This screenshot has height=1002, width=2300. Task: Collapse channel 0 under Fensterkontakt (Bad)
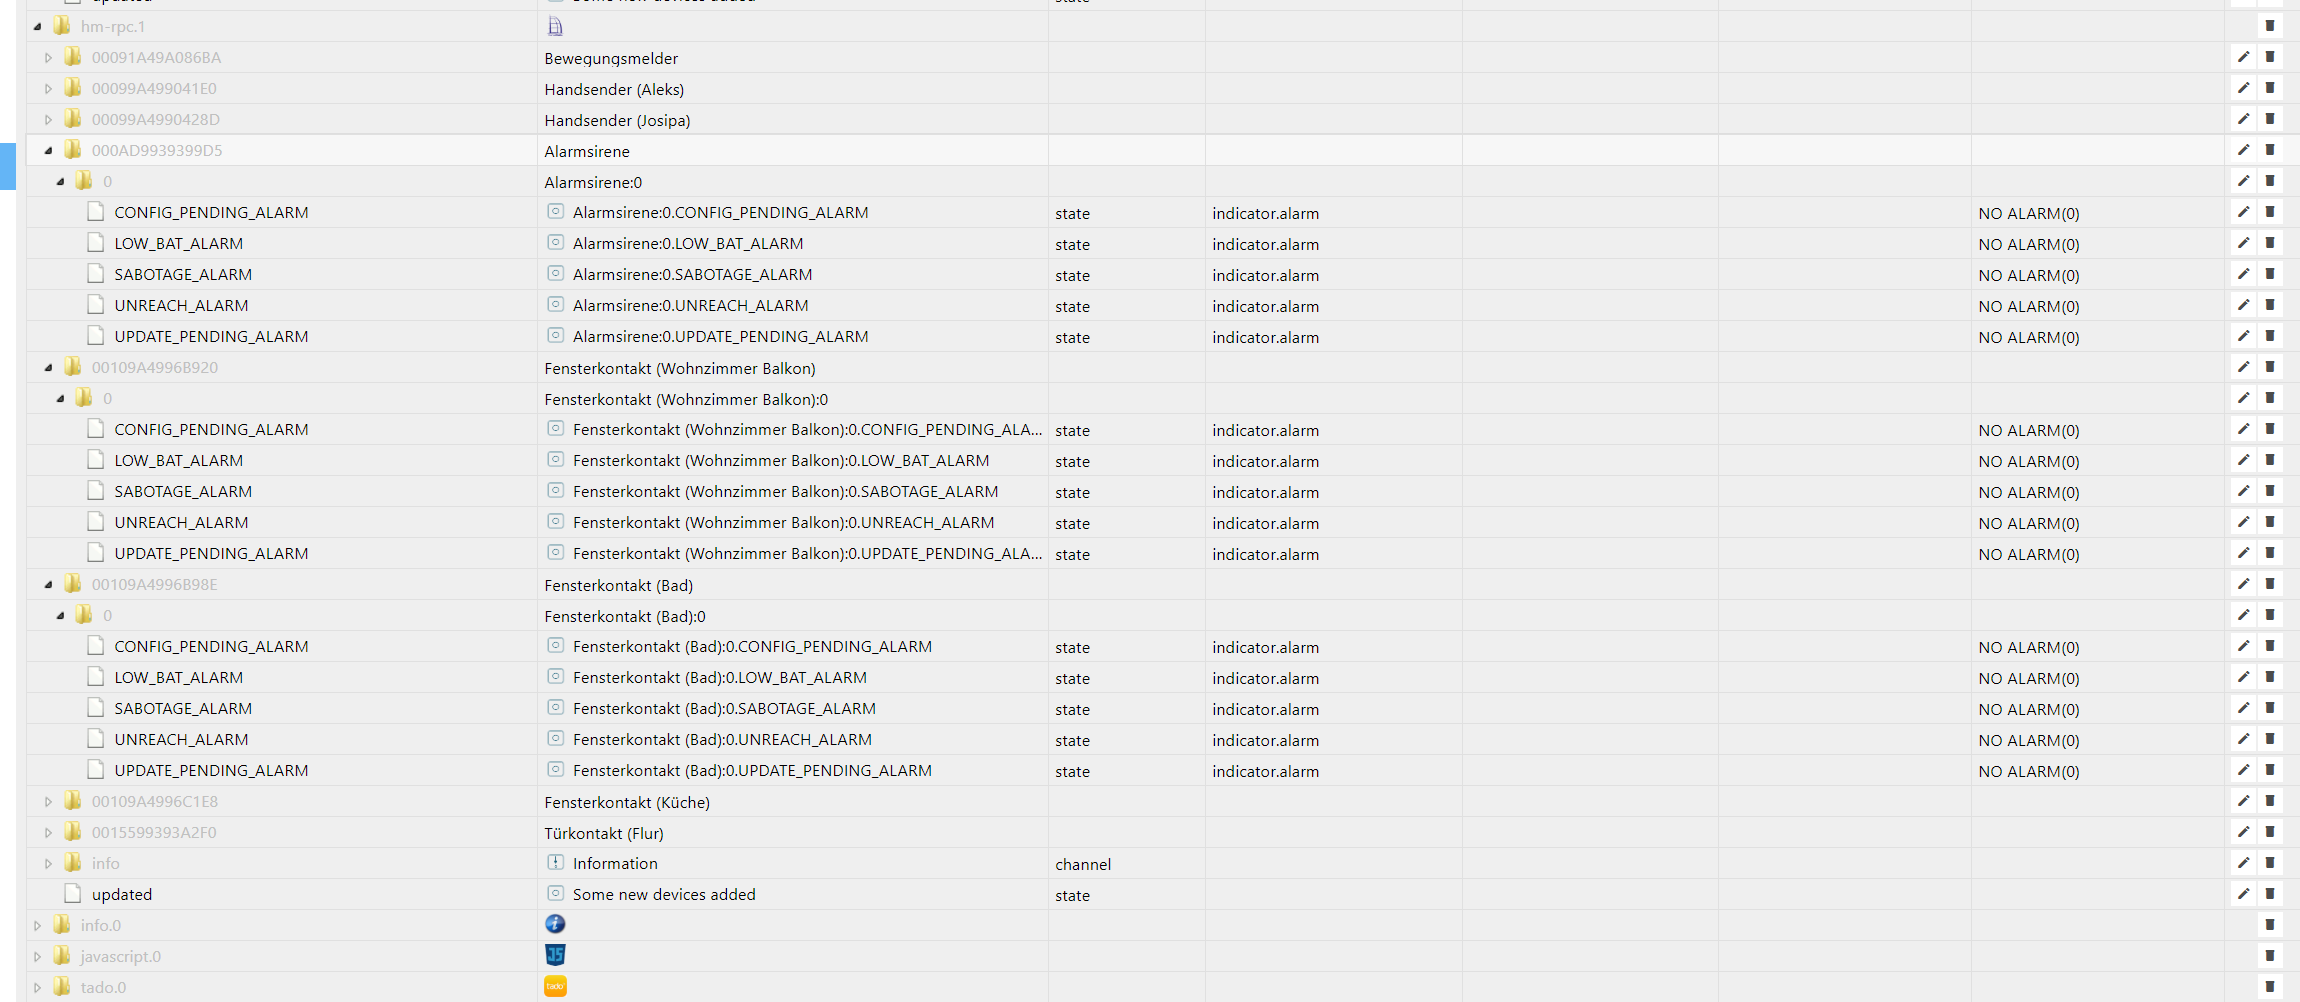[60, 616]
